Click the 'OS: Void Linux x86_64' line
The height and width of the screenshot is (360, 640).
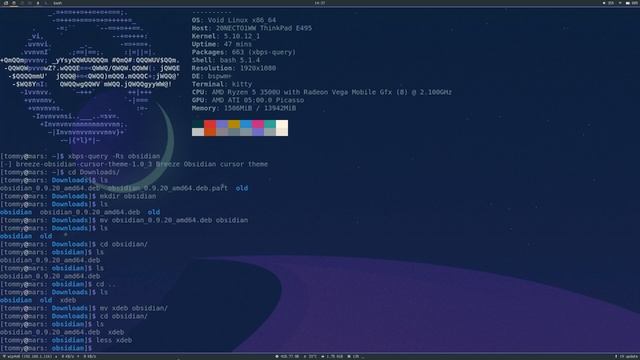tap(234, 20)
